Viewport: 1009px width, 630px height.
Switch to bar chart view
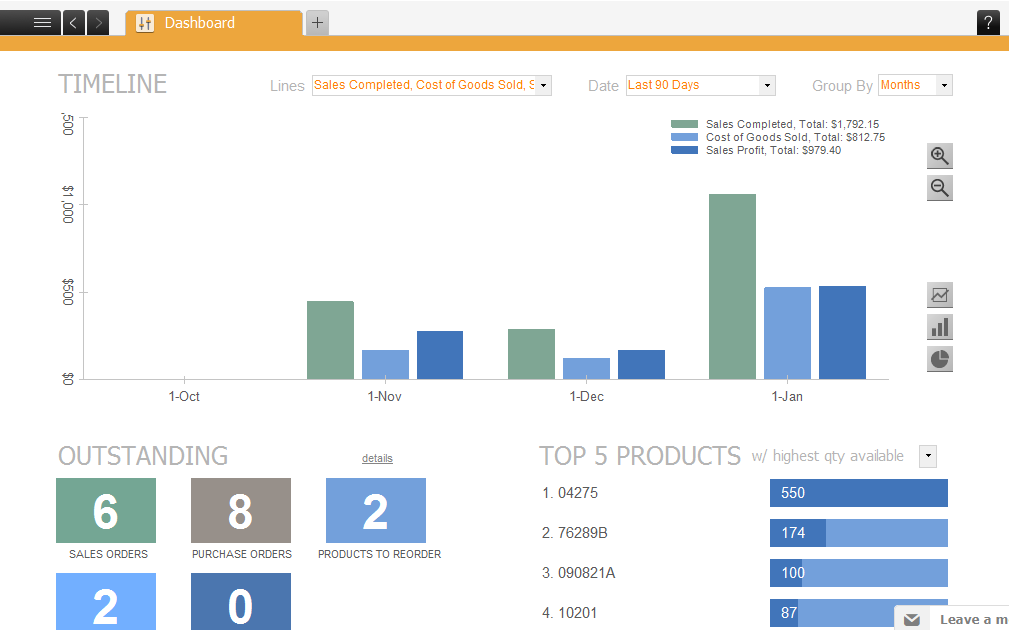pos(939,327)
